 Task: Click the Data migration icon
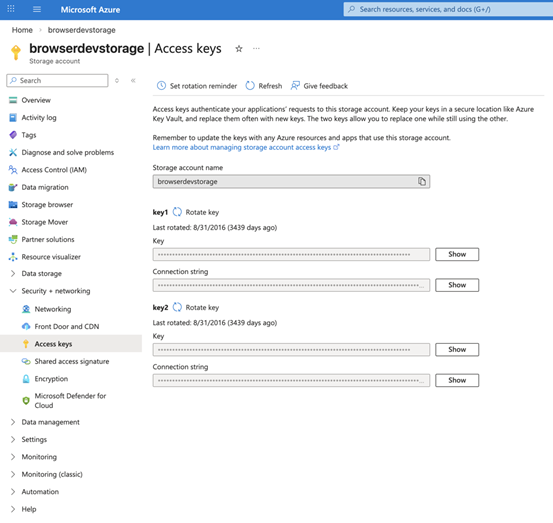click(x=13, y=187)
